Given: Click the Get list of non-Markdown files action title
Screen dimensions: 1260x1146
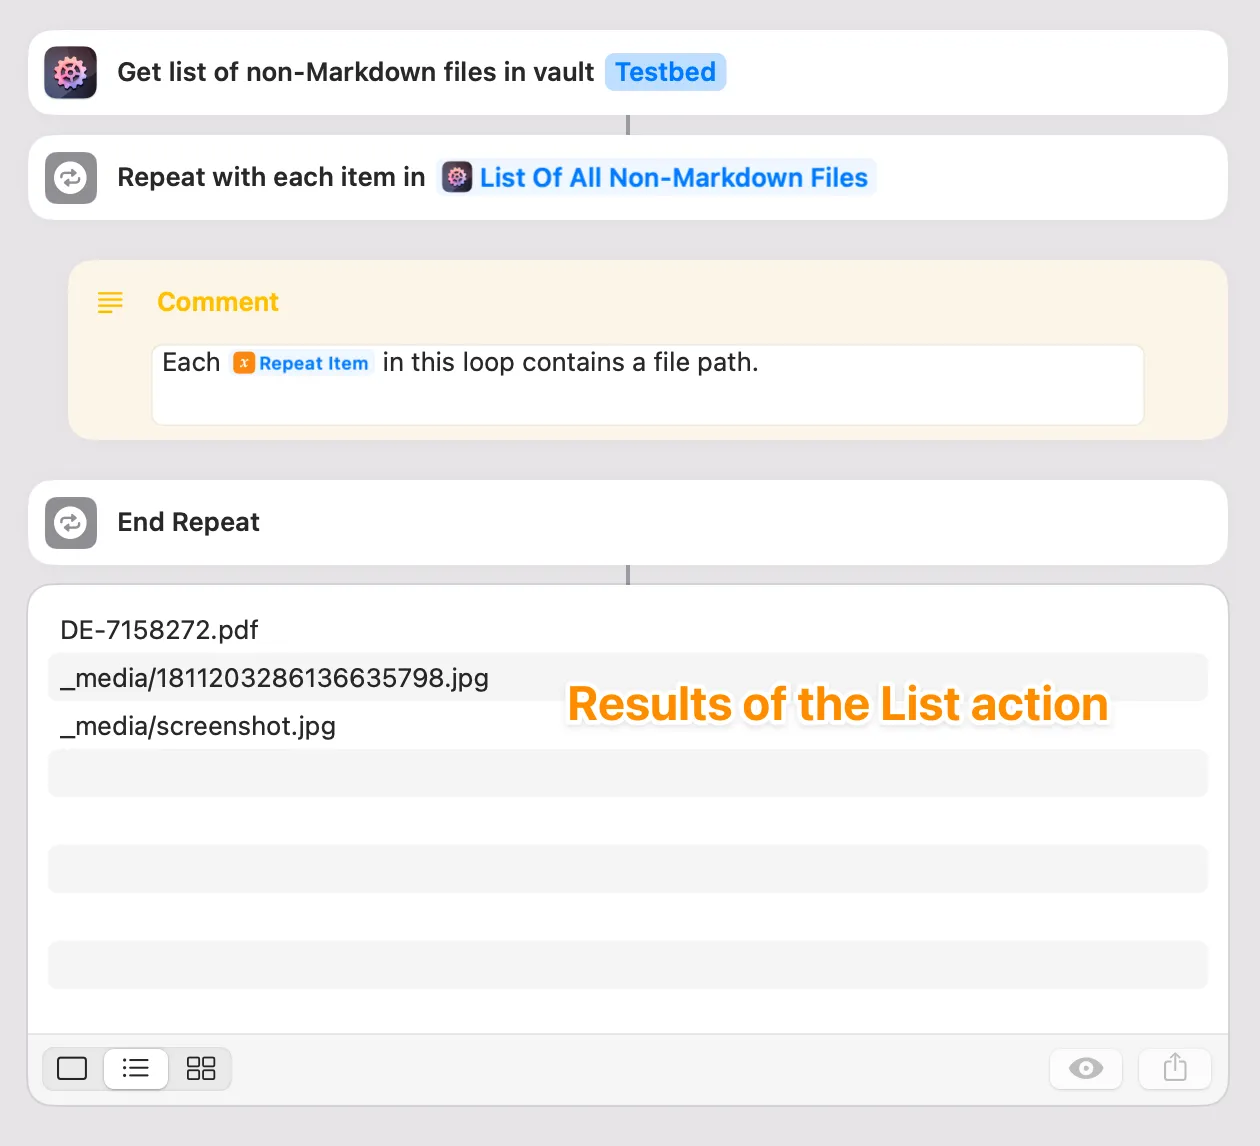Looking at the screenshot, I should [356, 72].
